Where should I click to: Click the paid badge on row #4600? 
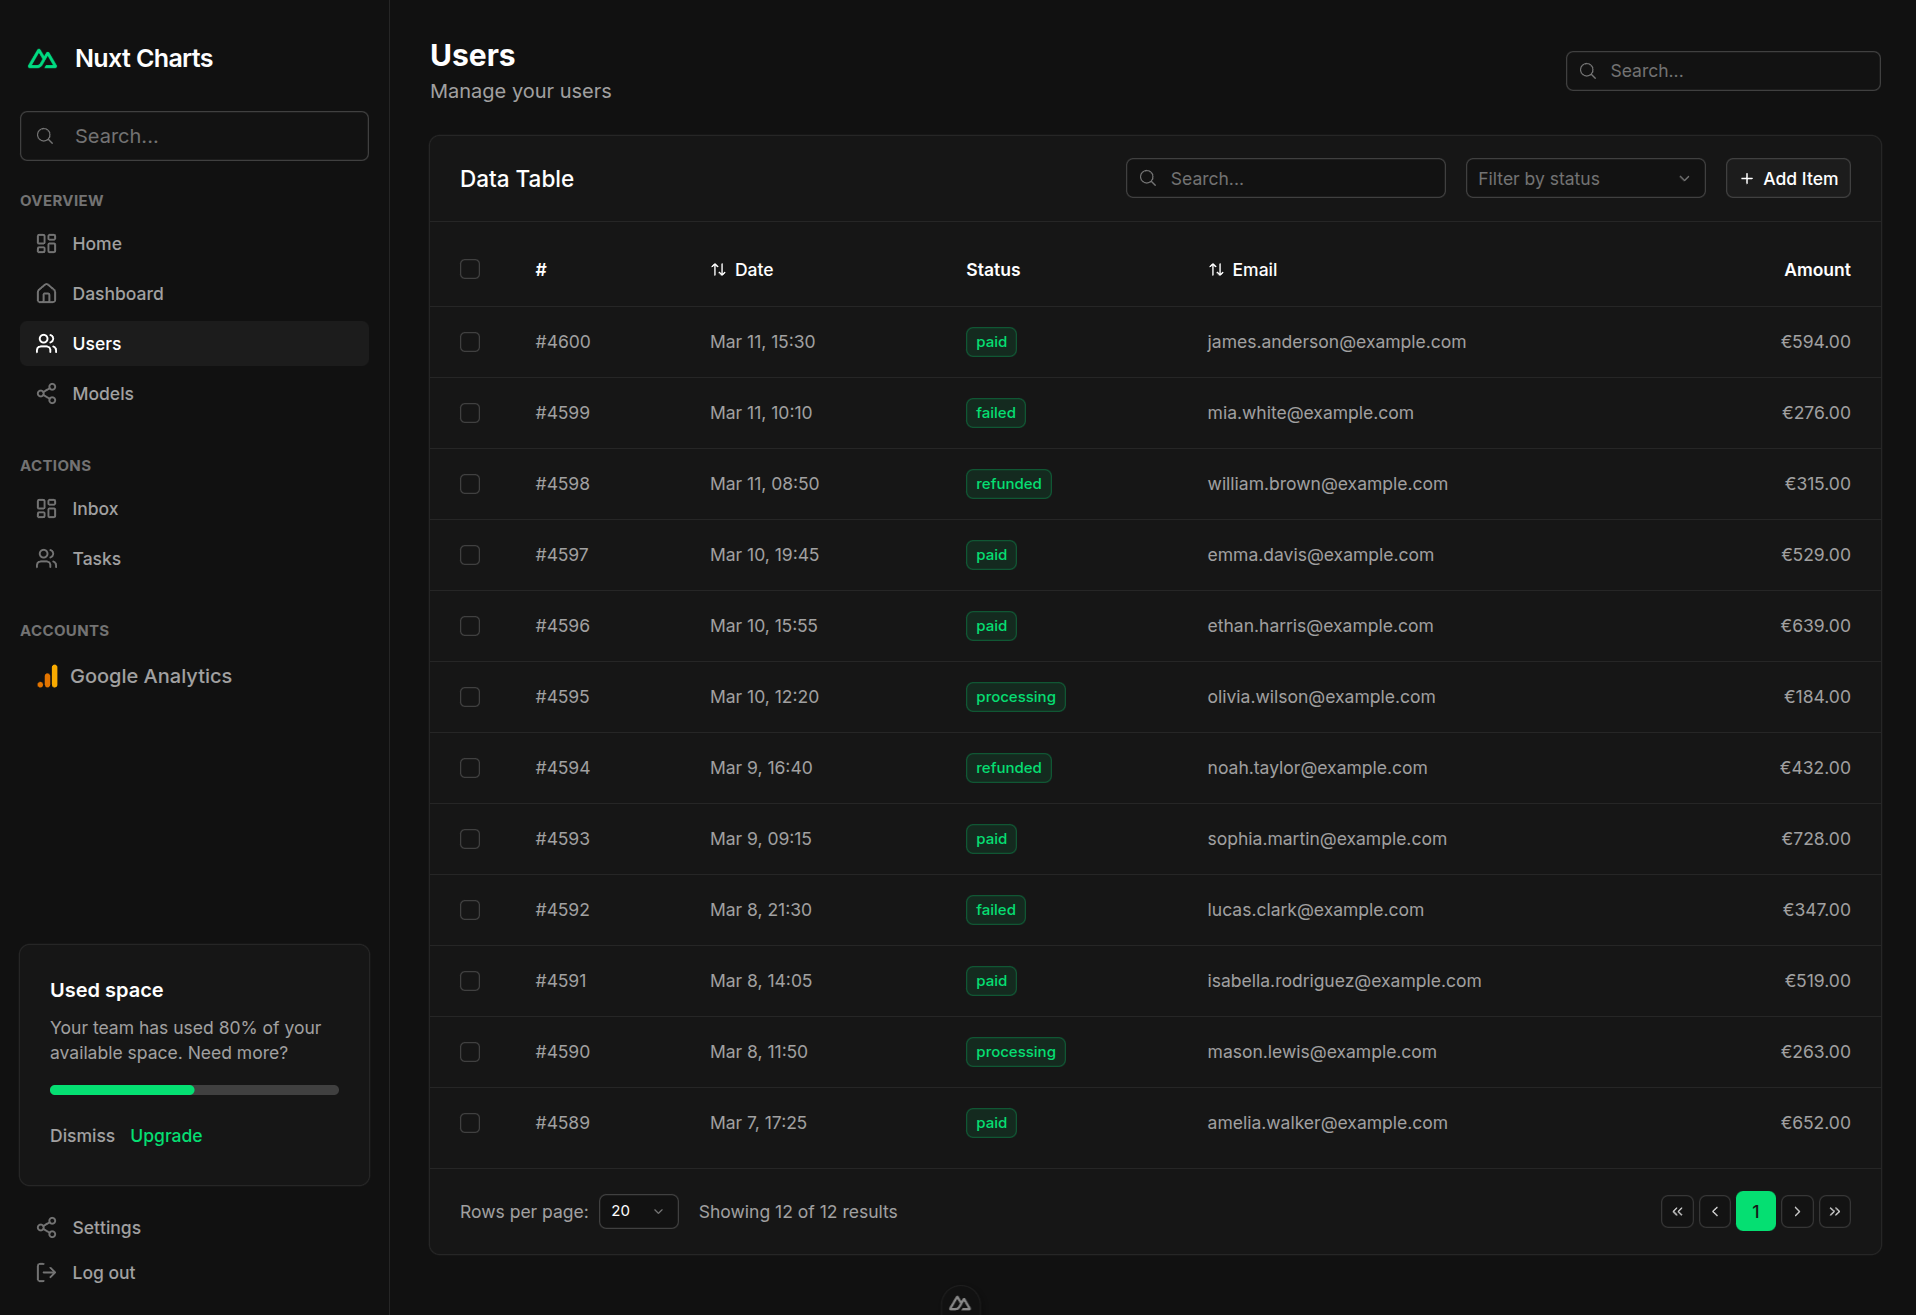coord(991,342)
